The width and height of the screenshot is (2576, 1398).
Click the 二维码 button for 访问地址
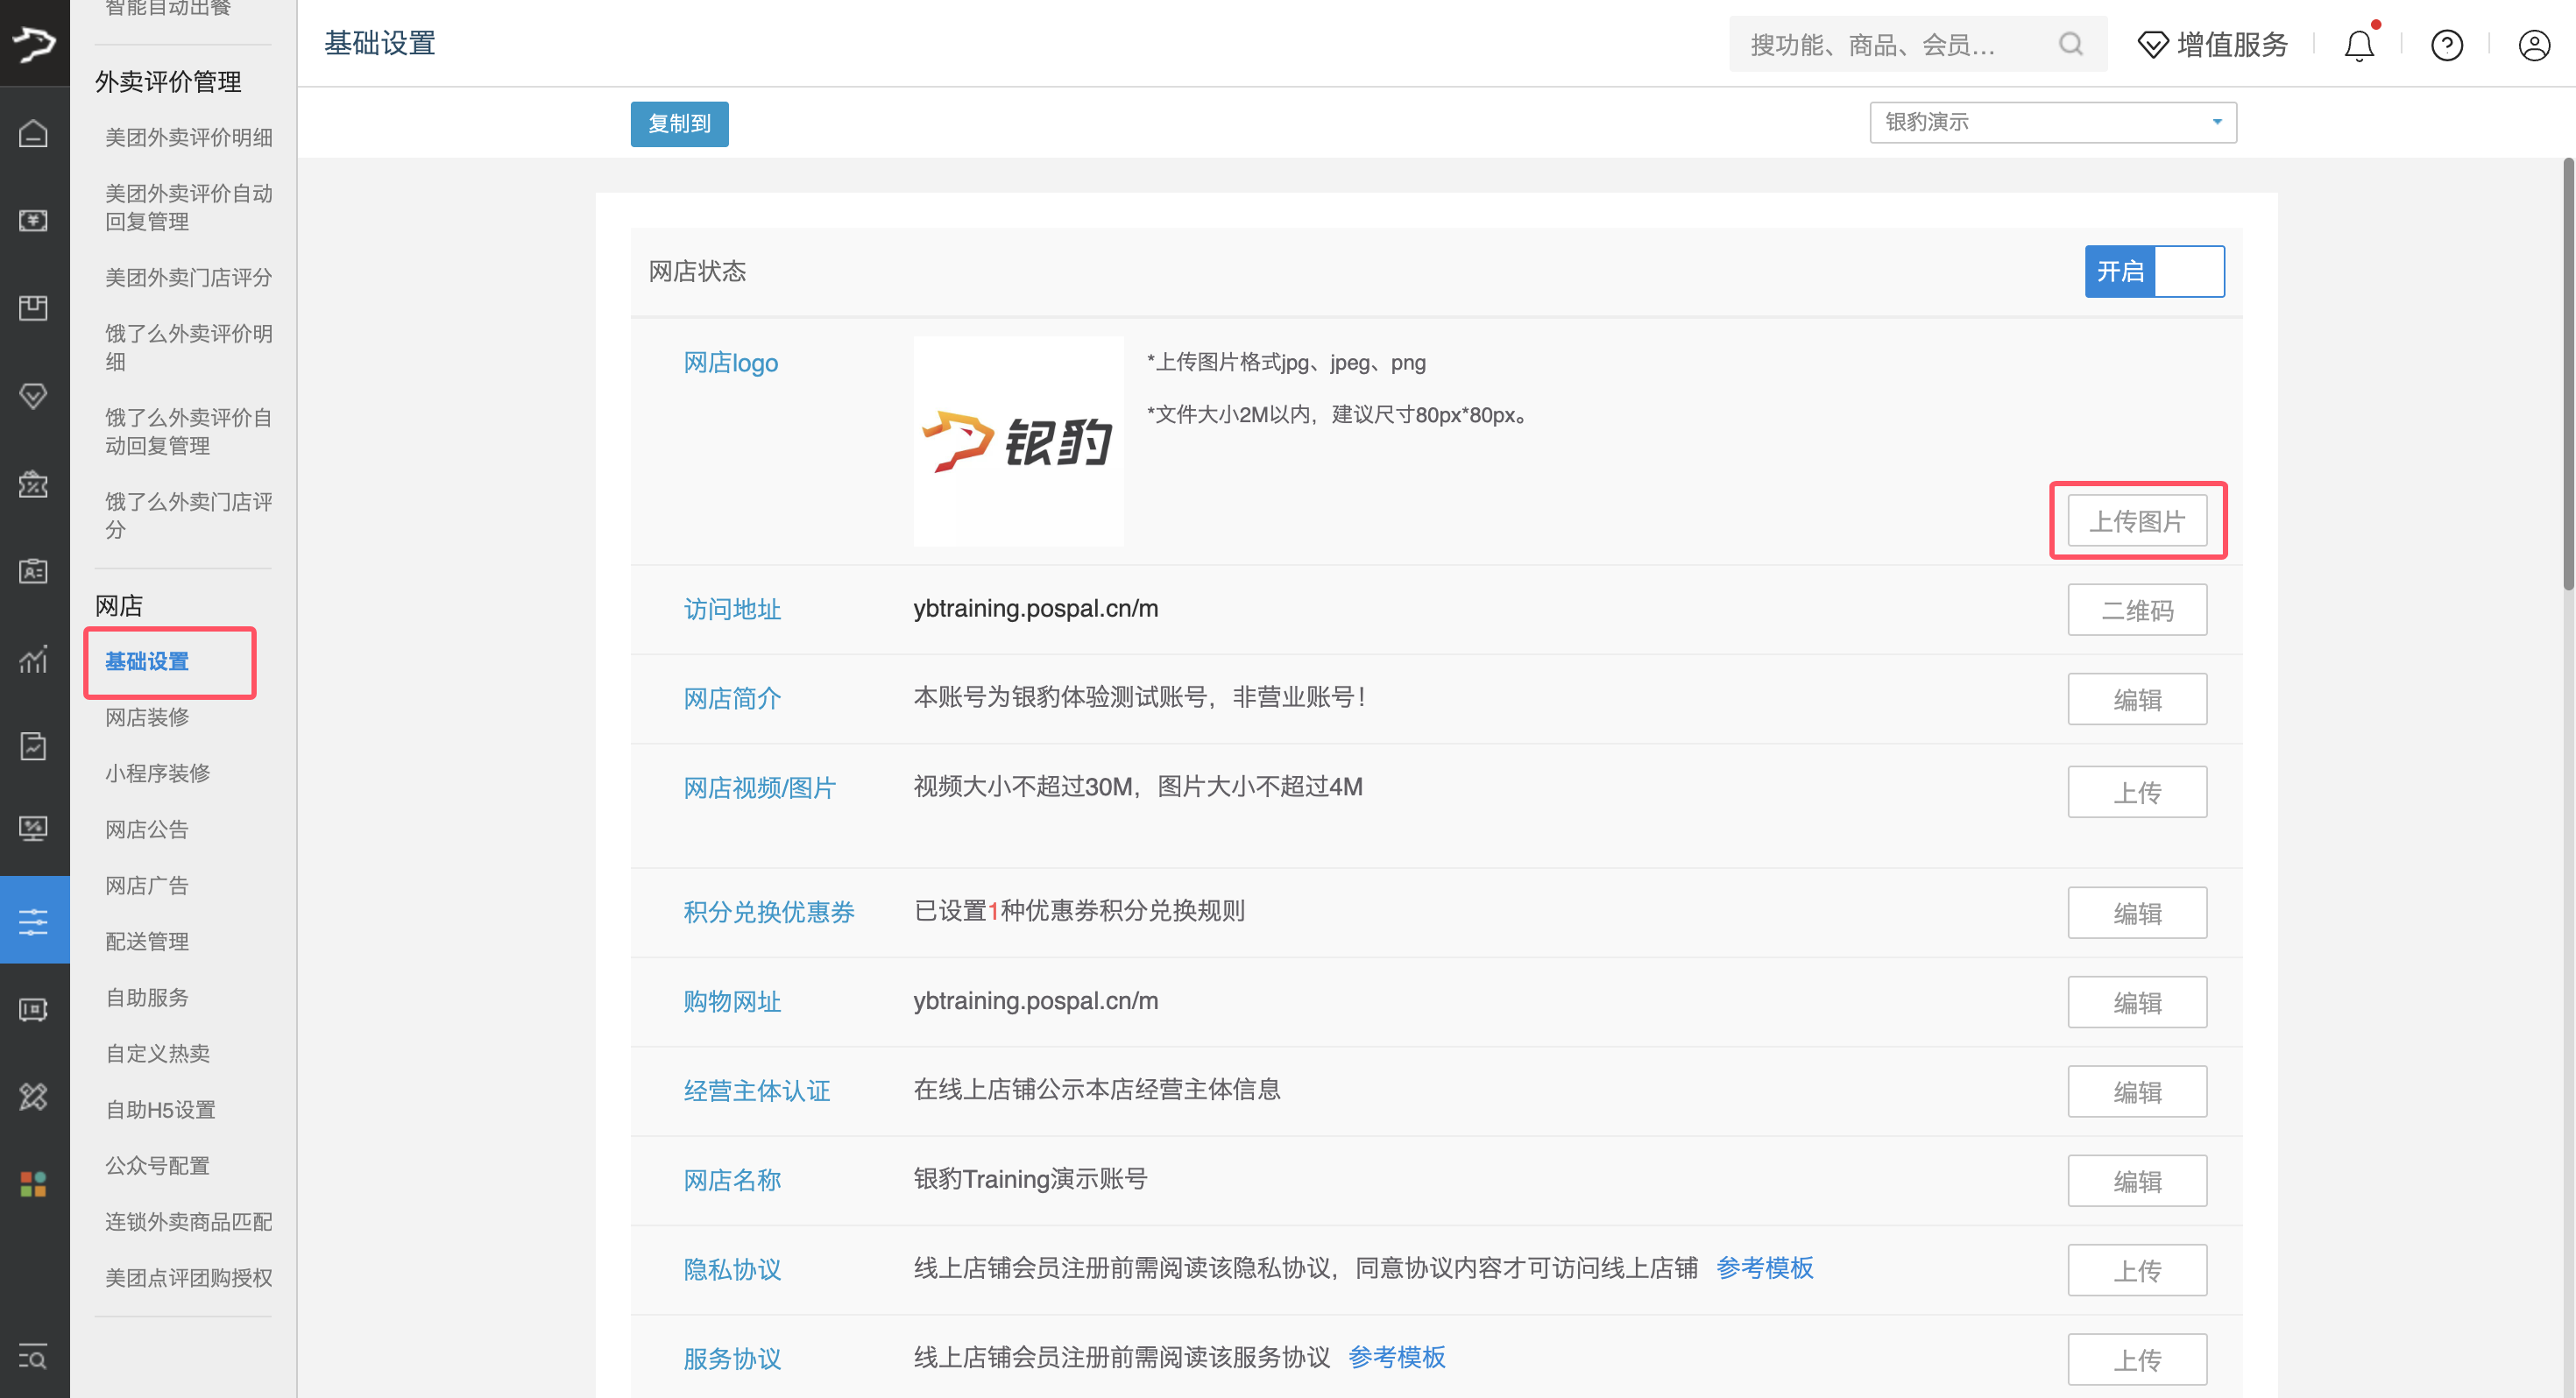[2137, 609]
